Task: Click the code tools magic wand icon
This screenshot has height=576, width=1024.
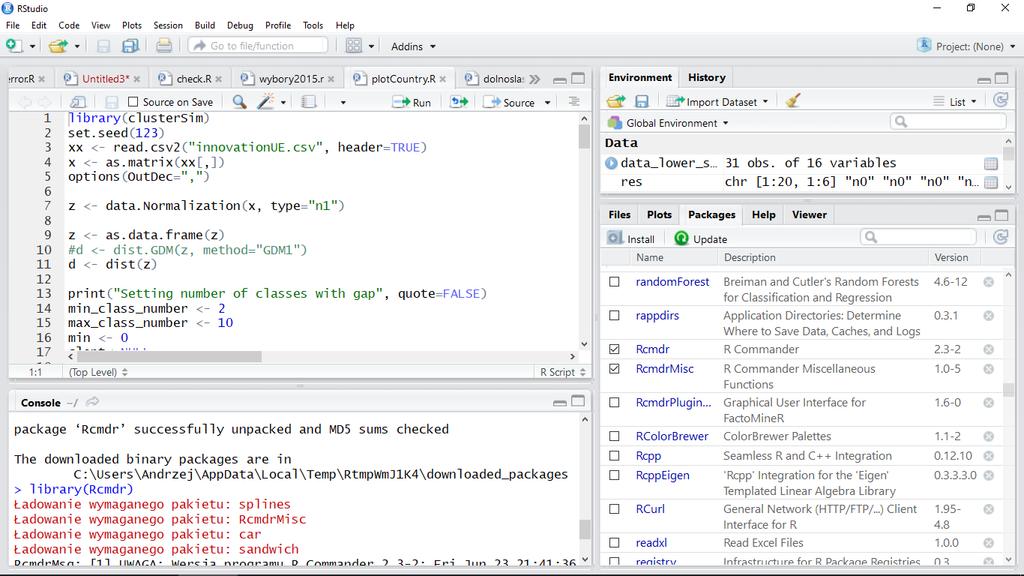Action: [x=266, y=102]
